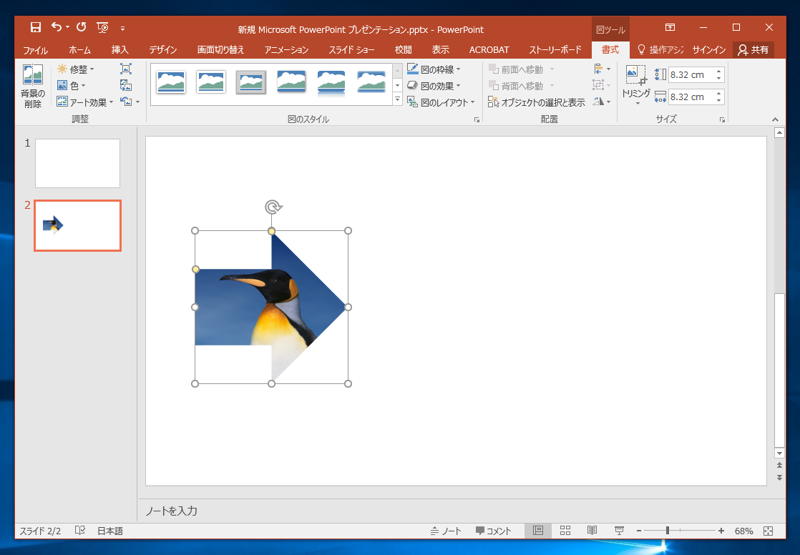Click オブジェクトの選択と表示 button
800x555 pixels.
click(536, 102)
